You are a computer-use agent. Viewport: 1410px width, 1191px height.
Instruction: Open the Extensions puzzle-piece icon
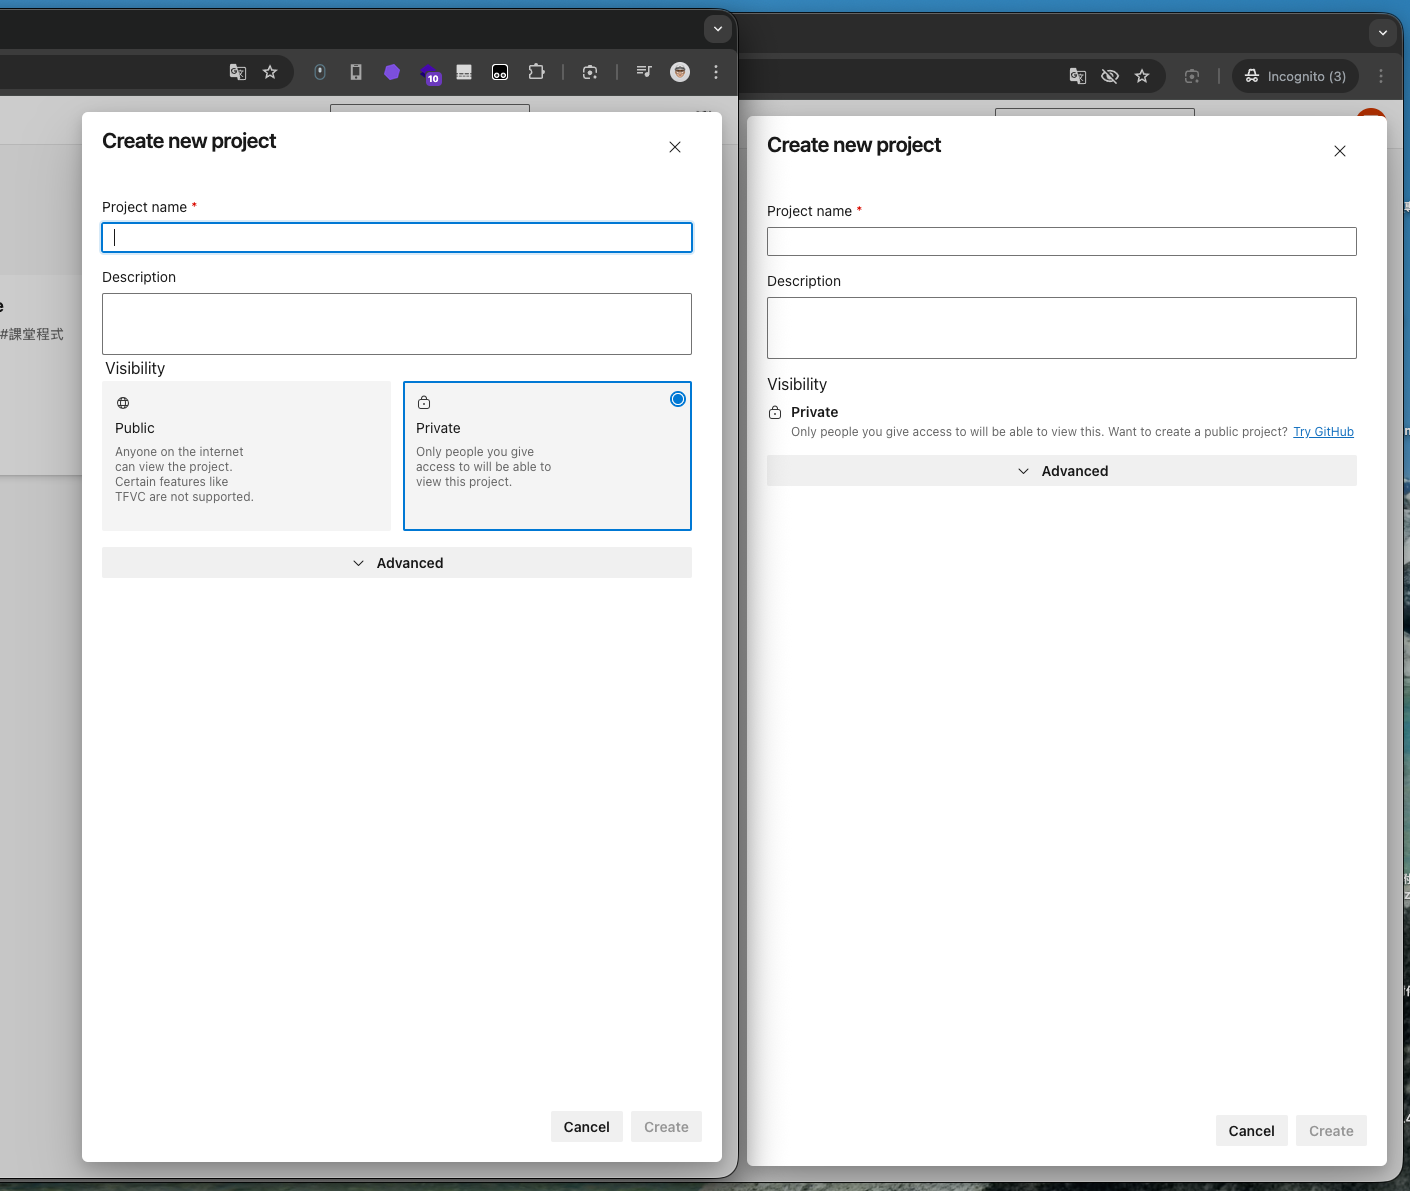click(x=537, y=72)
